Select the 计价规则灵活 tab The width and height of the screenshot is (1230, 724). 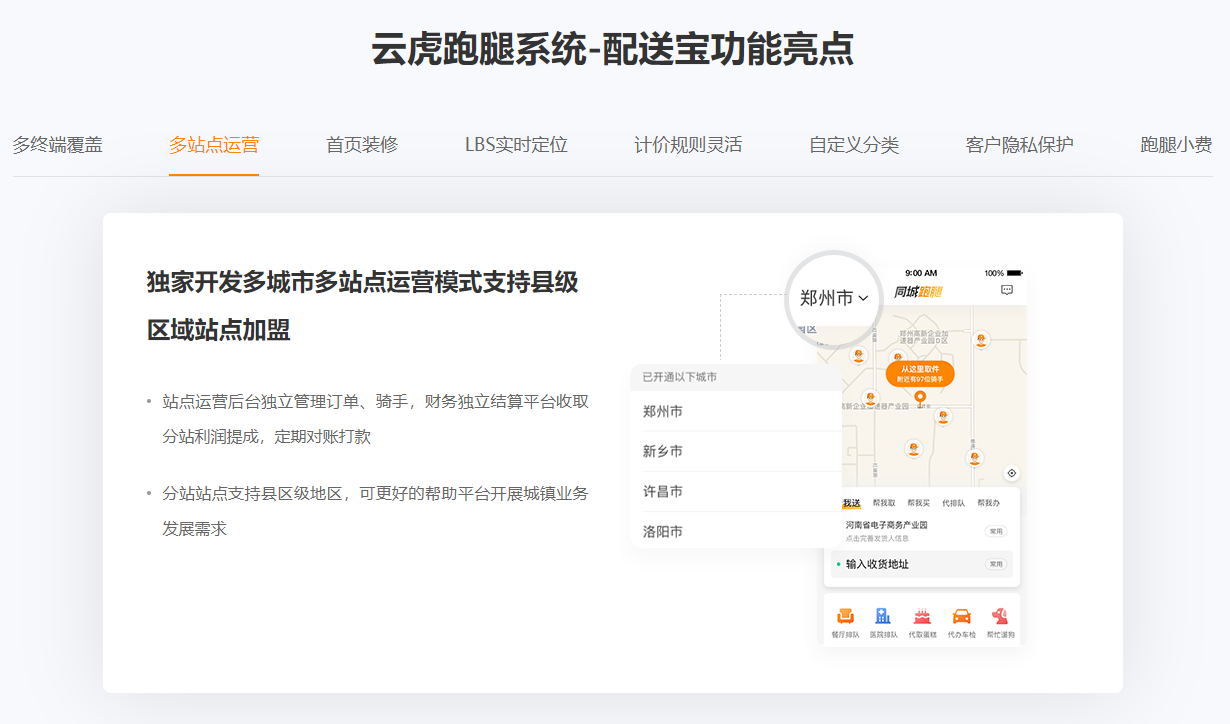tap(688, 145)
